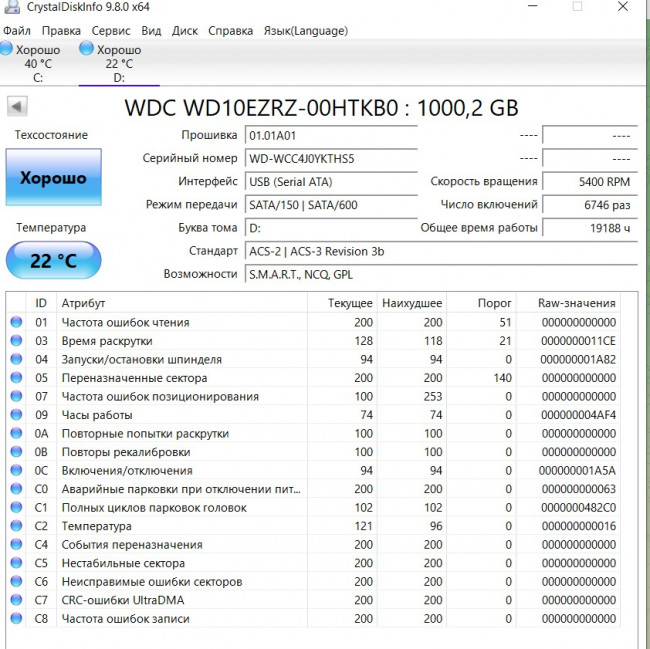Click raw value 000000004AF4
The width and height of the screenshot is (650, 649).
click(x=578, y=415)
